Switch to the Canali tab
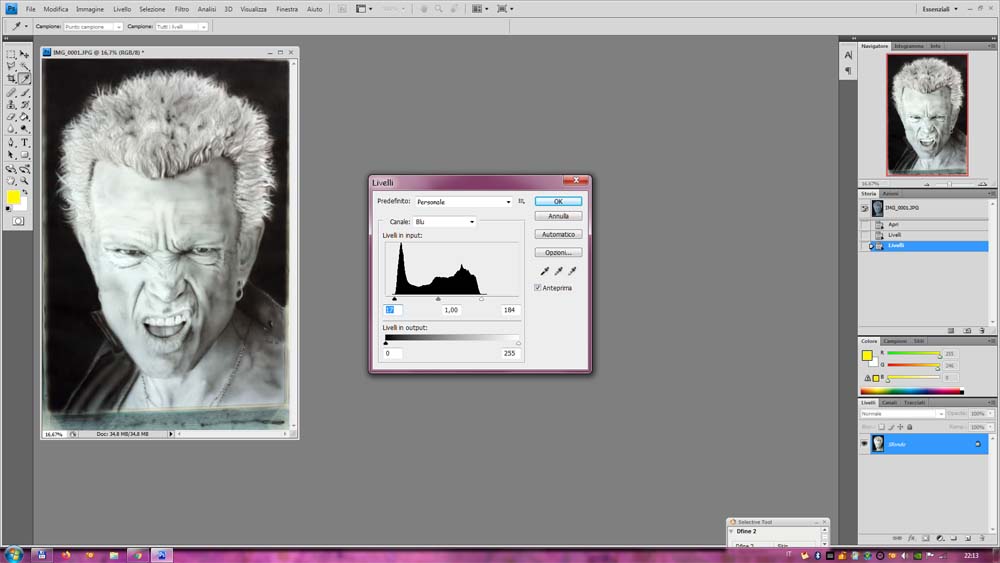 pyautogui.click(x=889, y=402)
